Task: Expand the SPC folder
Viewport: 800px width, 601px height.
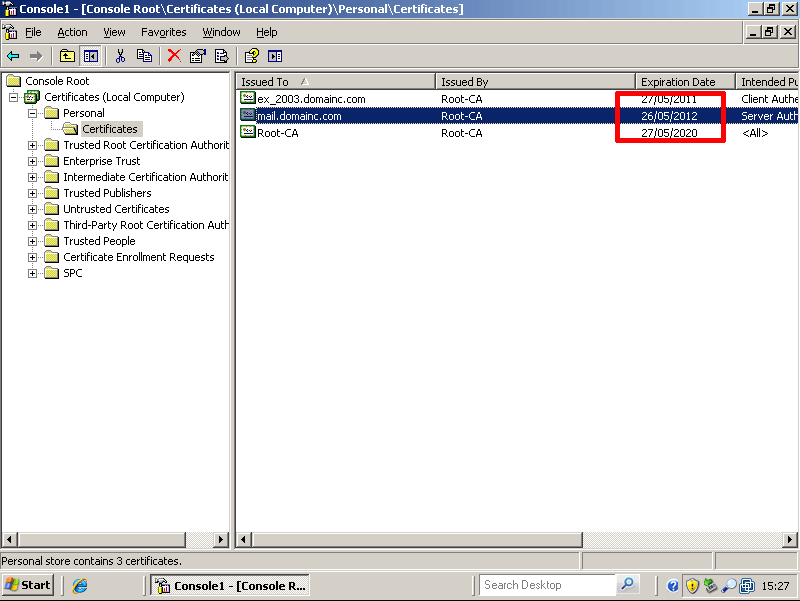Action: pos(33,273)
